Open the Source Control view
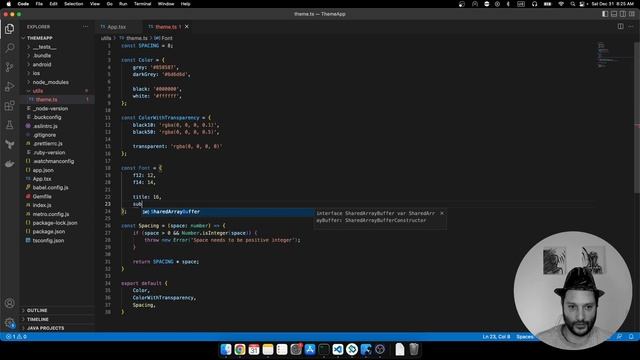Viewport: 640px width, 360px height. pyautogui.click(x=9, y=67)
